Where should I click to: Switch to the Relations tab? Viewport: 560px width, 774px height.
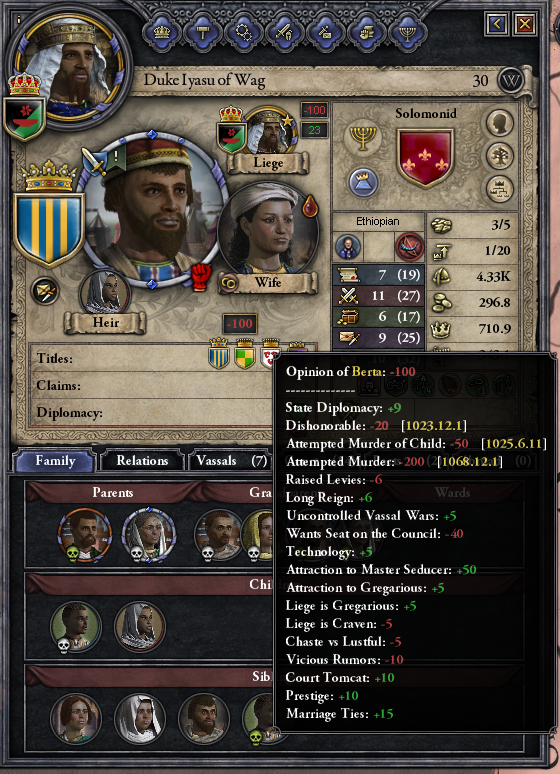[143, 461]
